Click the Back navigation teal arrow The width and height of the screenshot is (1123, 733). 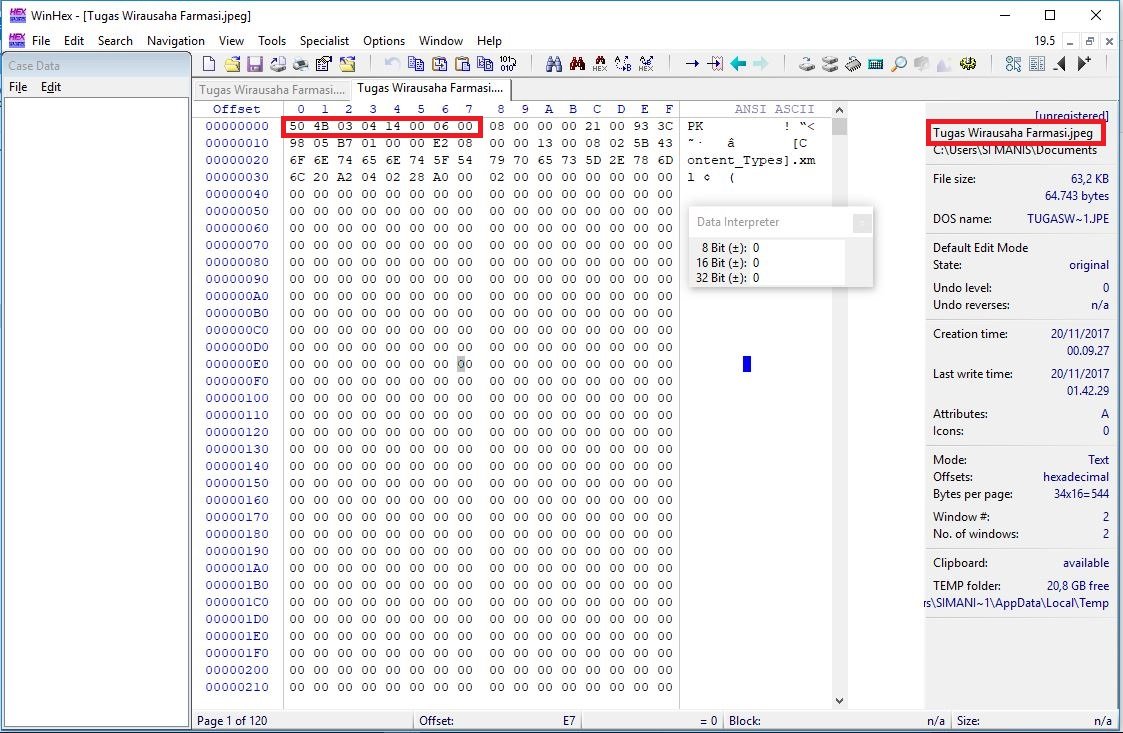point(738,64)
